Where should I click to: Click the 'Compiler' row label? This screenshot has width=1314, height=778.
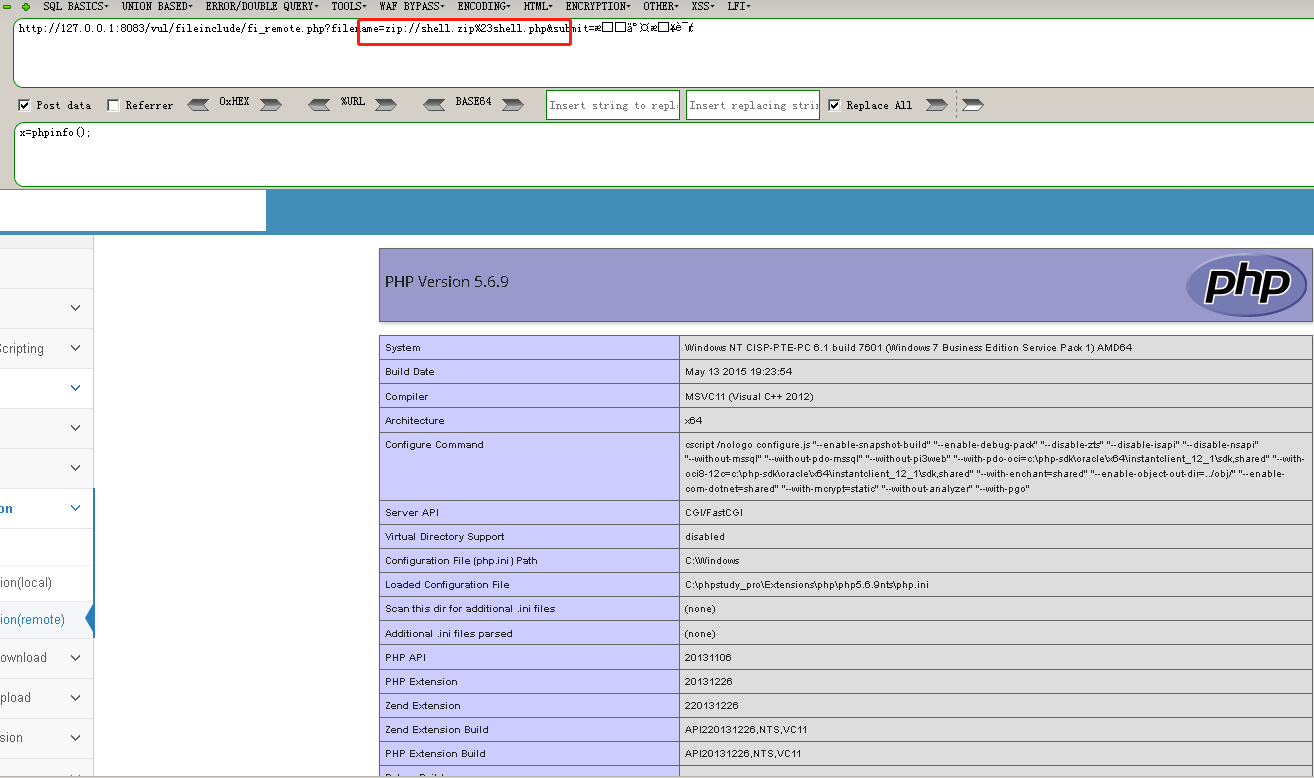[x=407, y=397]
